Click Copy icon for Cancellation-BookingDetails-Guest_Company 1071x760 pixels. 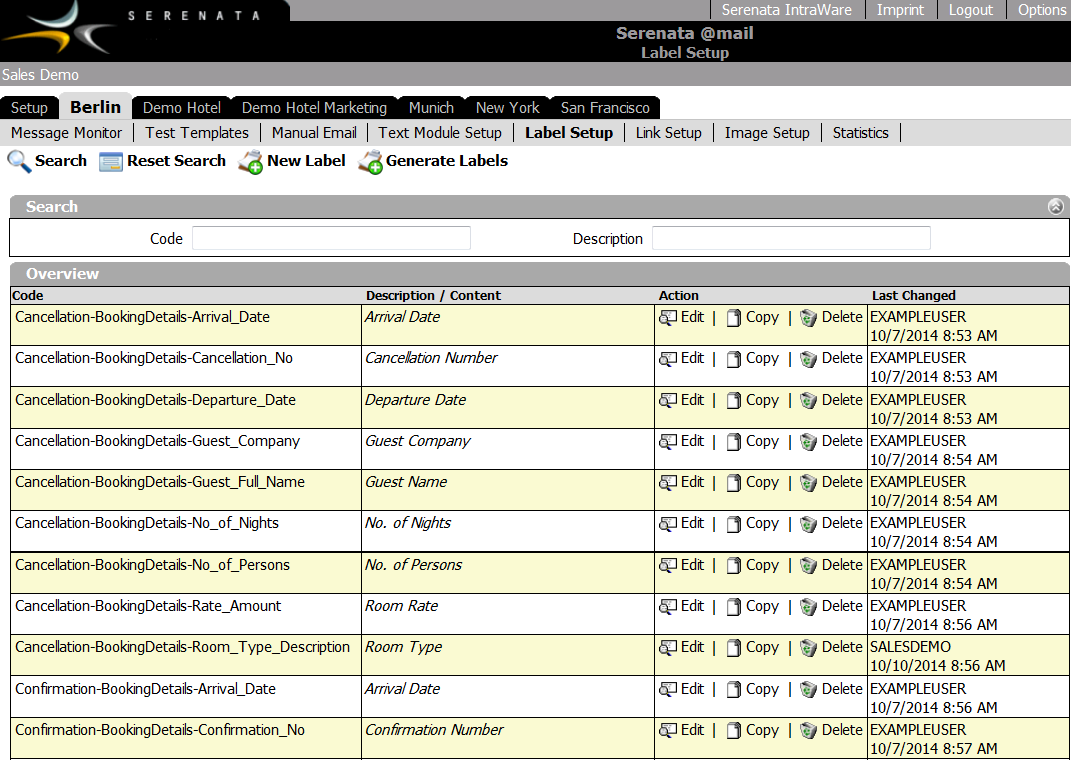[734, 442]
